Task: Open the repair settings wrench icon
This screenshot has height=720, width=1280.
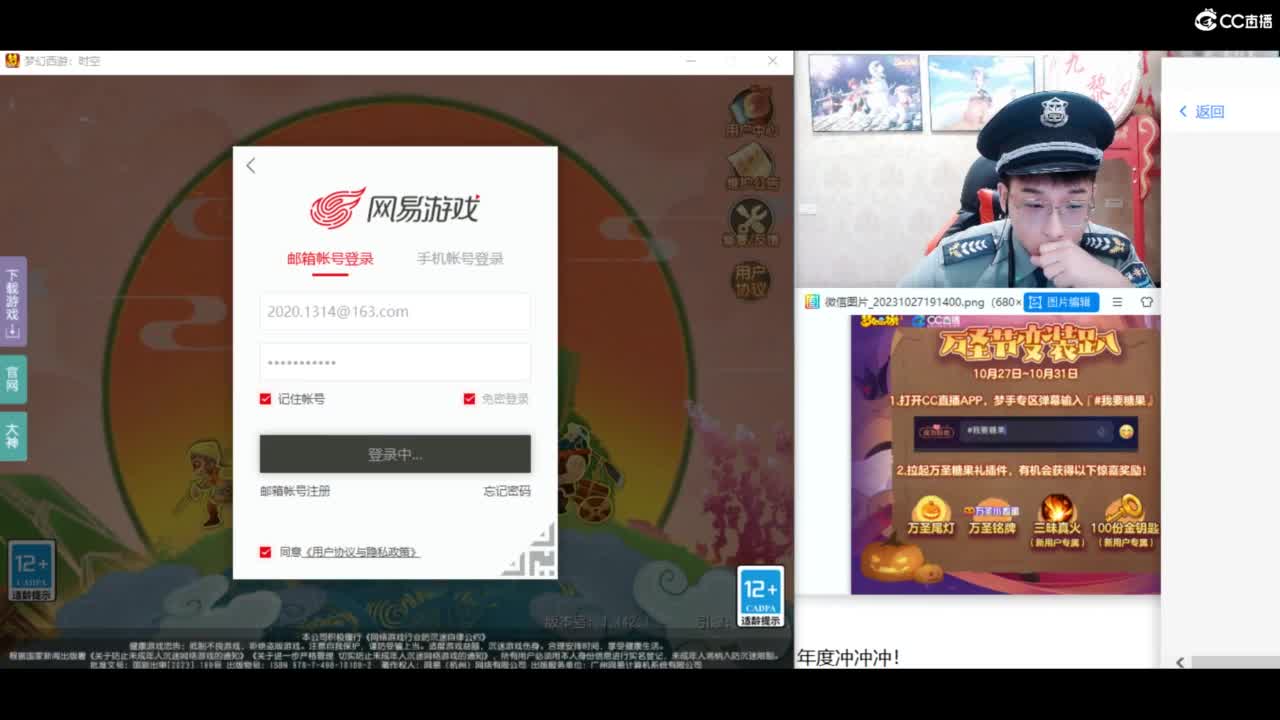Action: click(x=751, y=223)
